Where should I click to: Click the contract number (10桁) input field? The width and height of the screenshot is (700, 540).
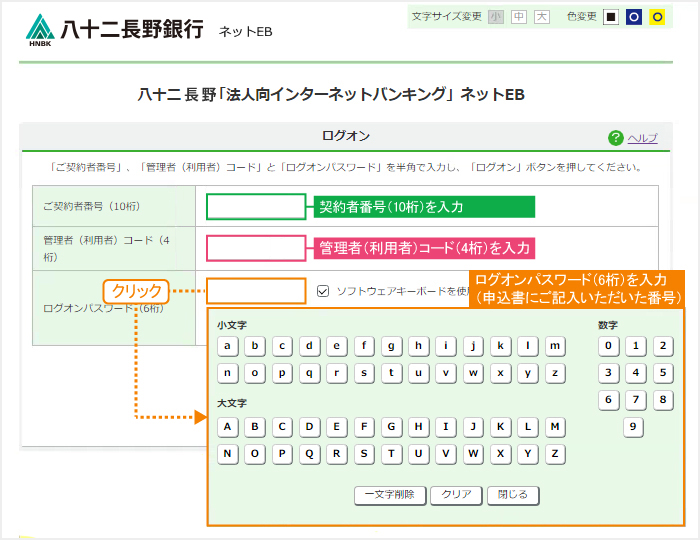tap(256, 207)
